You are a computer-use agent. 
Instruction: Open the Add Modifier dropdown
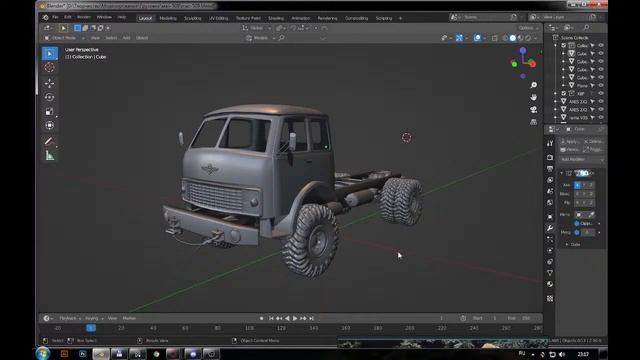582,160
